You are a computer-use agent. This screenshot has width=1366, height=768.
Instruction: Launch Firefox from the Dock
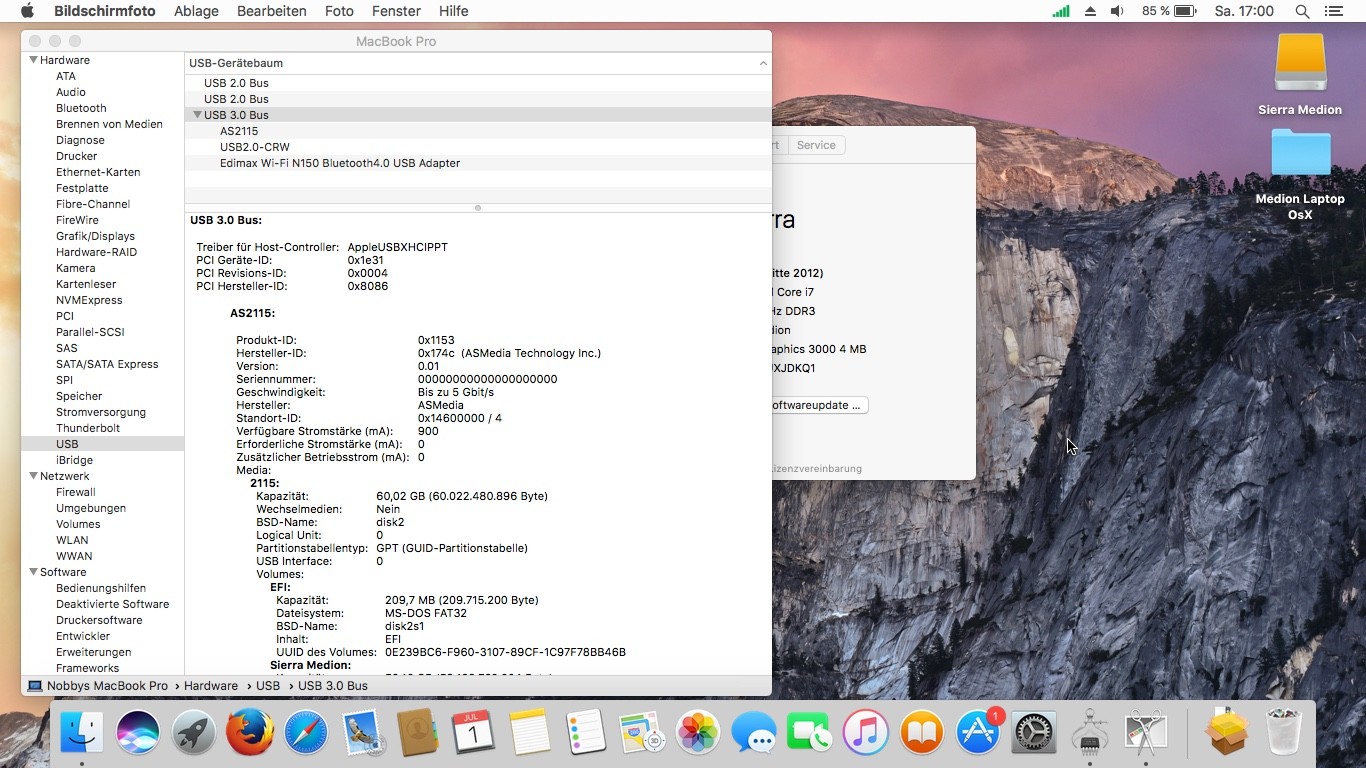coord(250,733)
